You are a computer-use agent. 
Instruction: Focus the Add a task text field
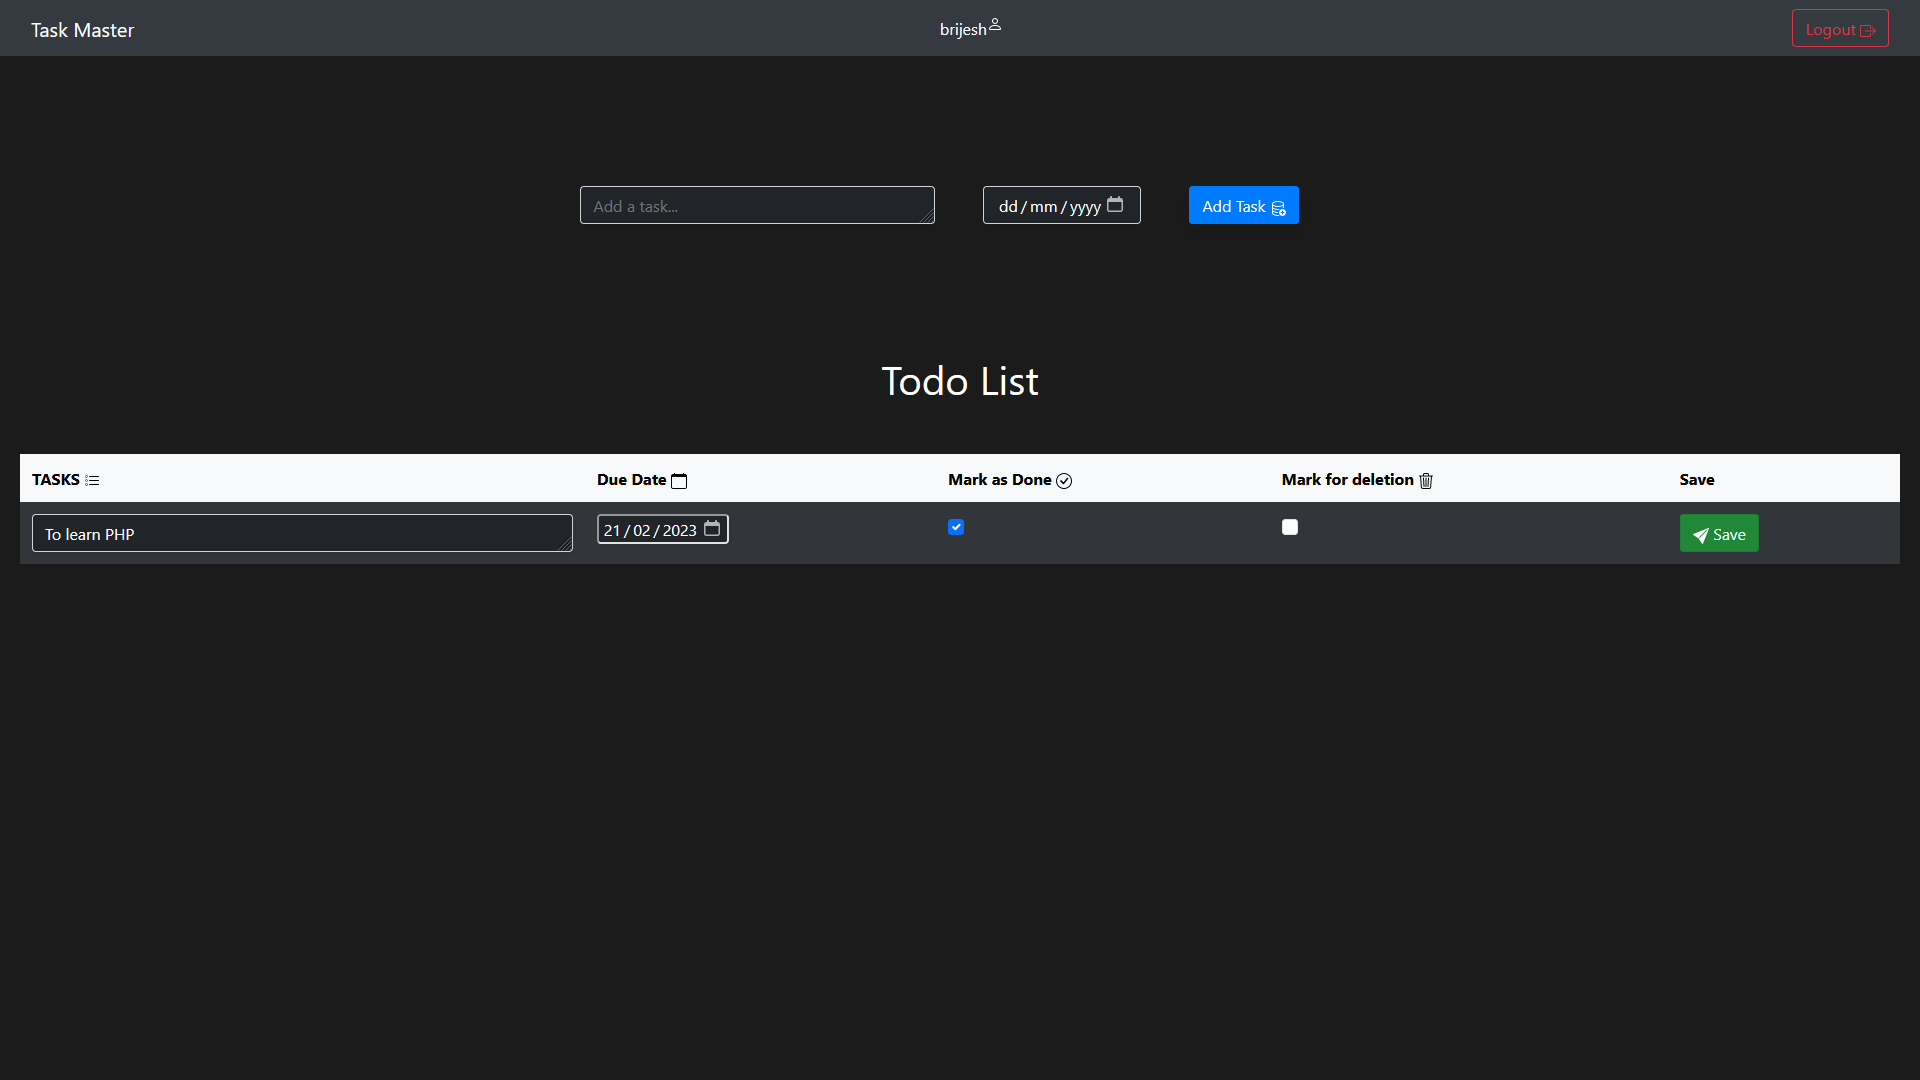pos(756,206)
